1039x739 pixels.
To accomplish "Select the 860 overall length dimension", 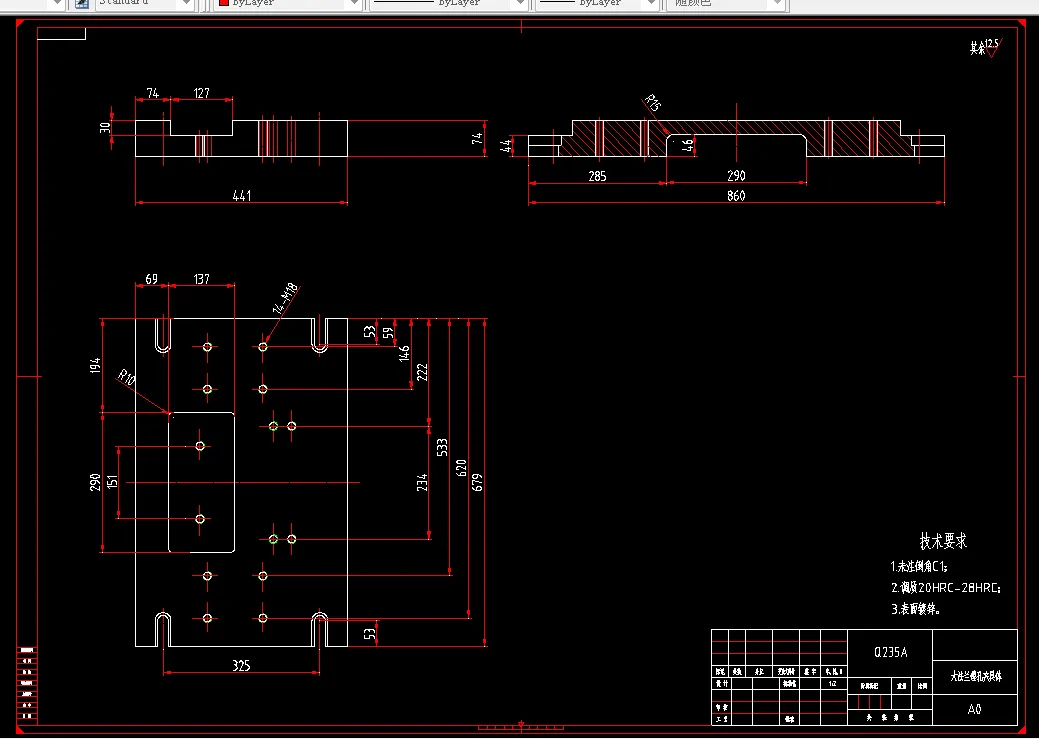I will coord(736,196).
